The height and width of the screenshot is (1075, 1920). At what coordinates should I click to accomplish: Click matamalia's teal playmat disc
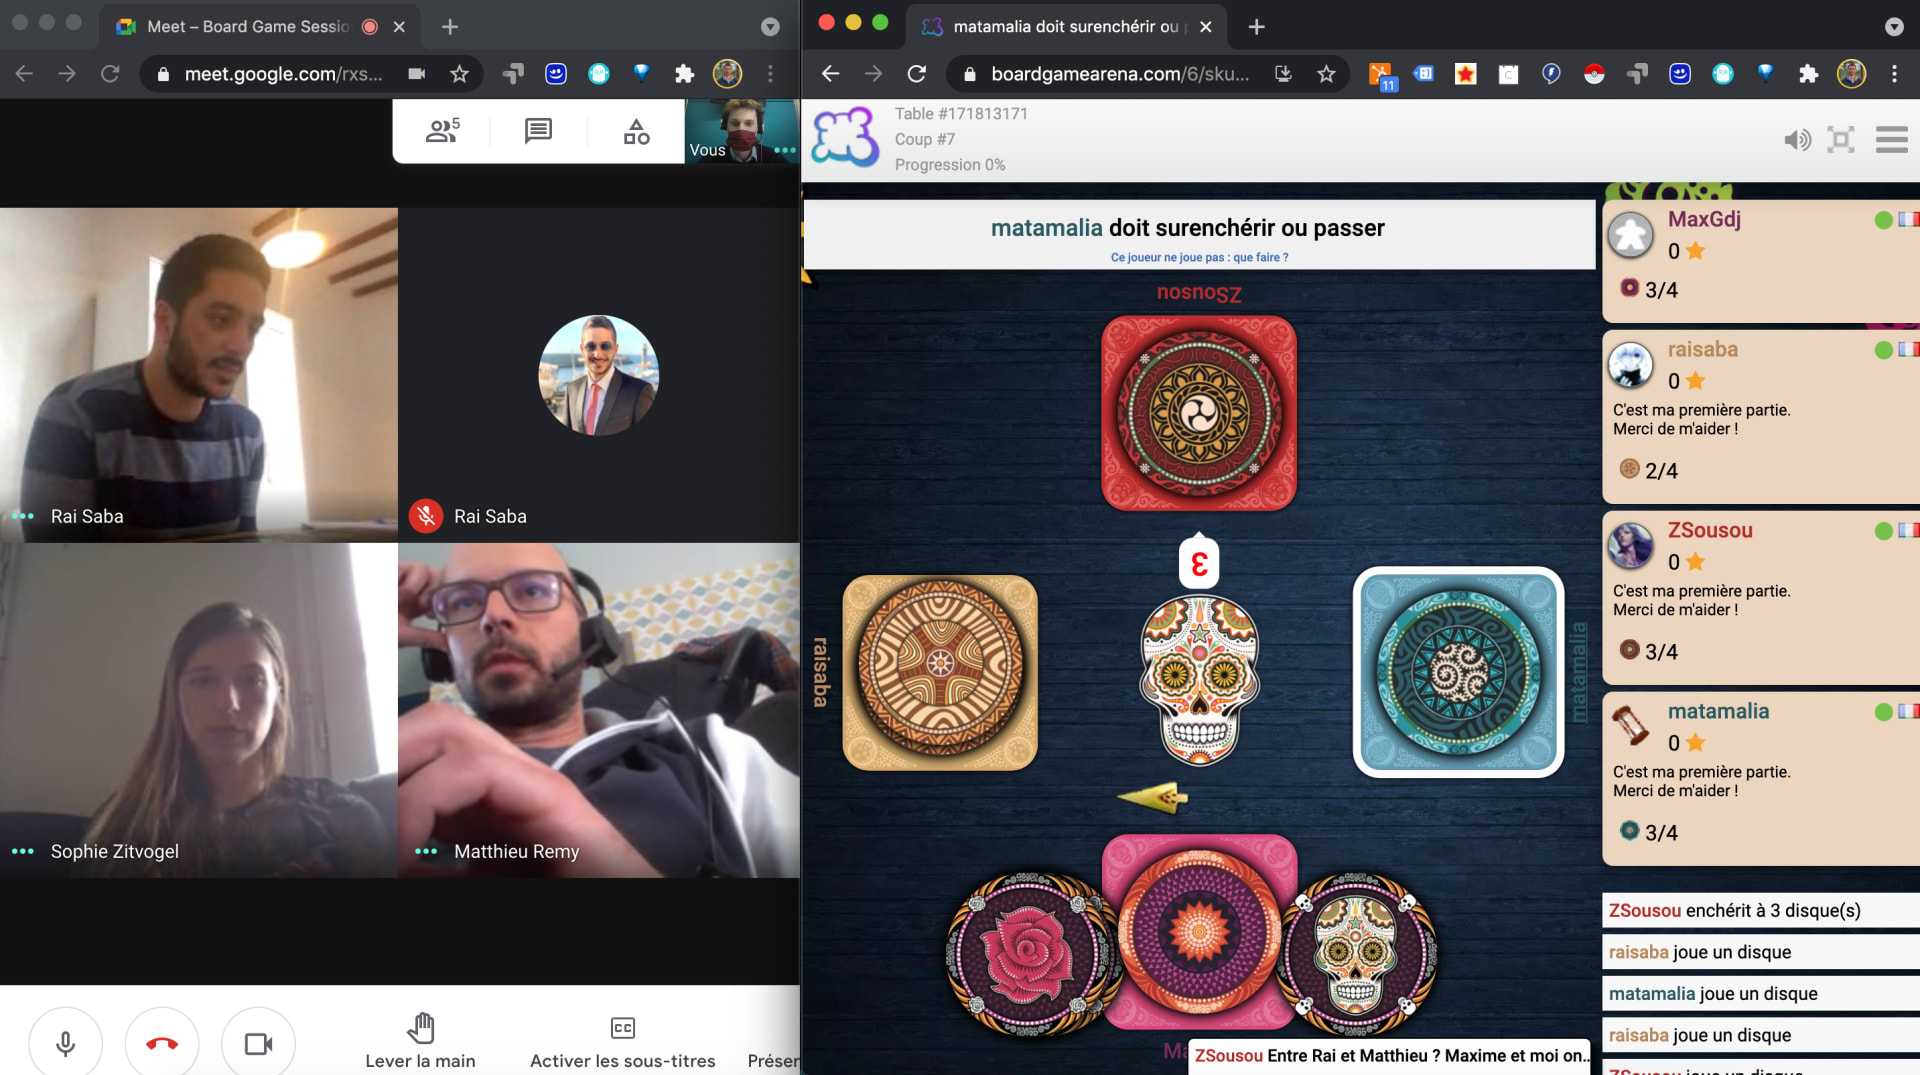coord(1458,672)
